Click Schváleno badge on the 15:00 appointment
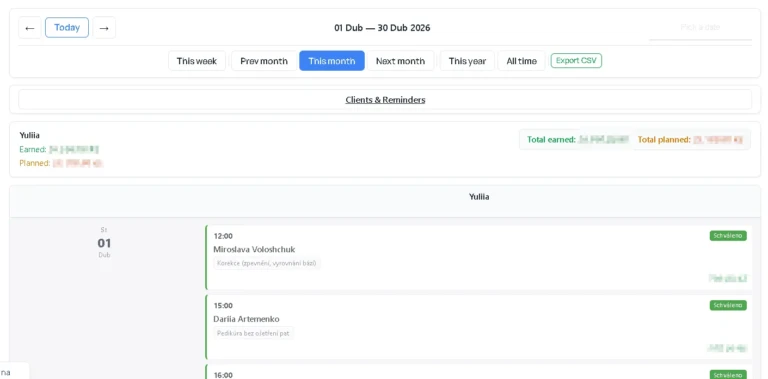This screenshot has height=379, width=768. [x=728, y=306]
